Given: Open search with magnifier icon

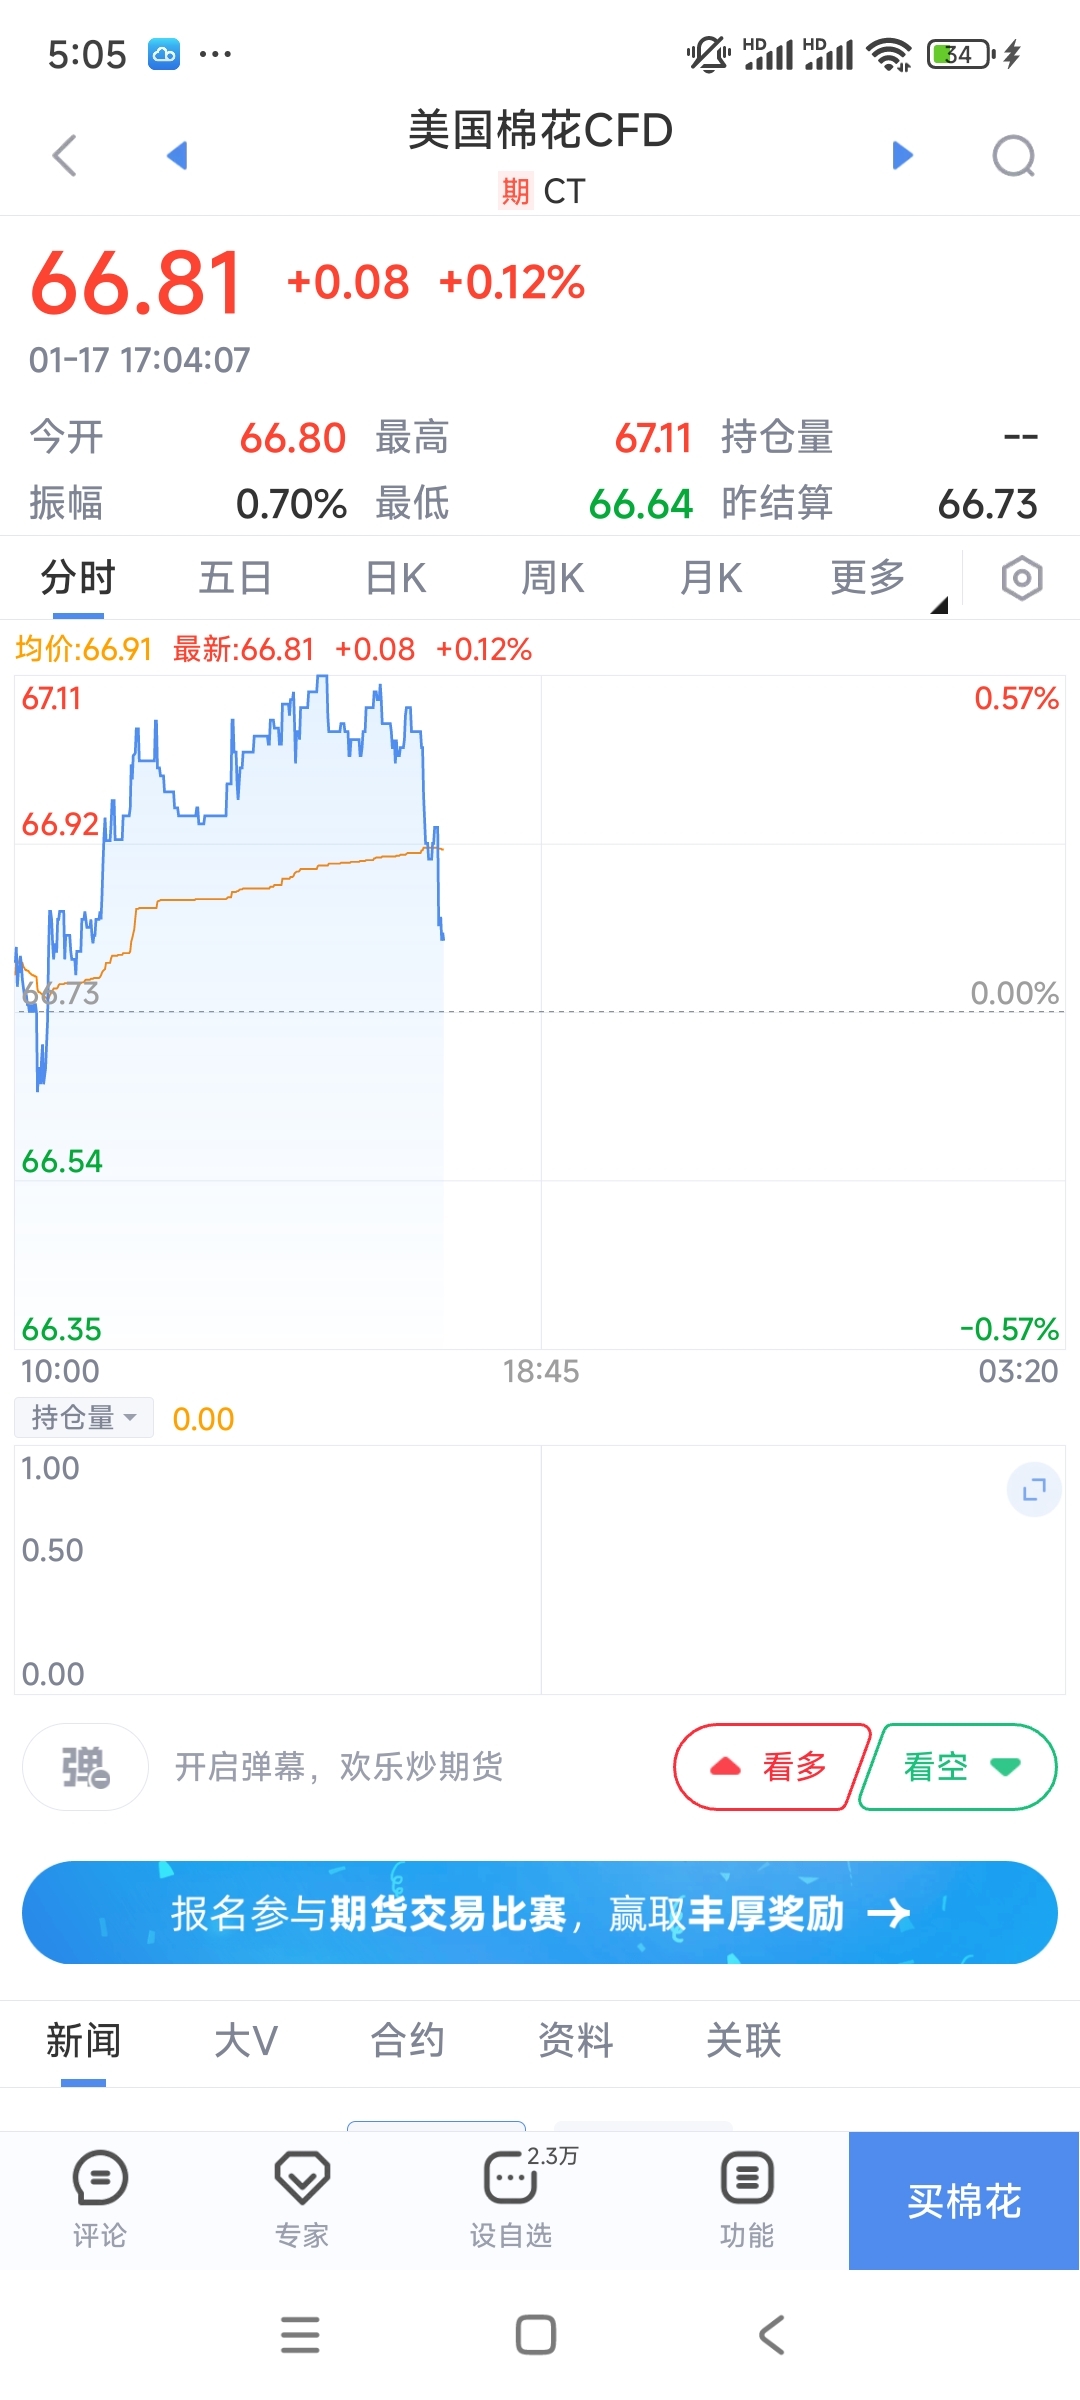Looking at the screenshot, I should click(1013, 156).
